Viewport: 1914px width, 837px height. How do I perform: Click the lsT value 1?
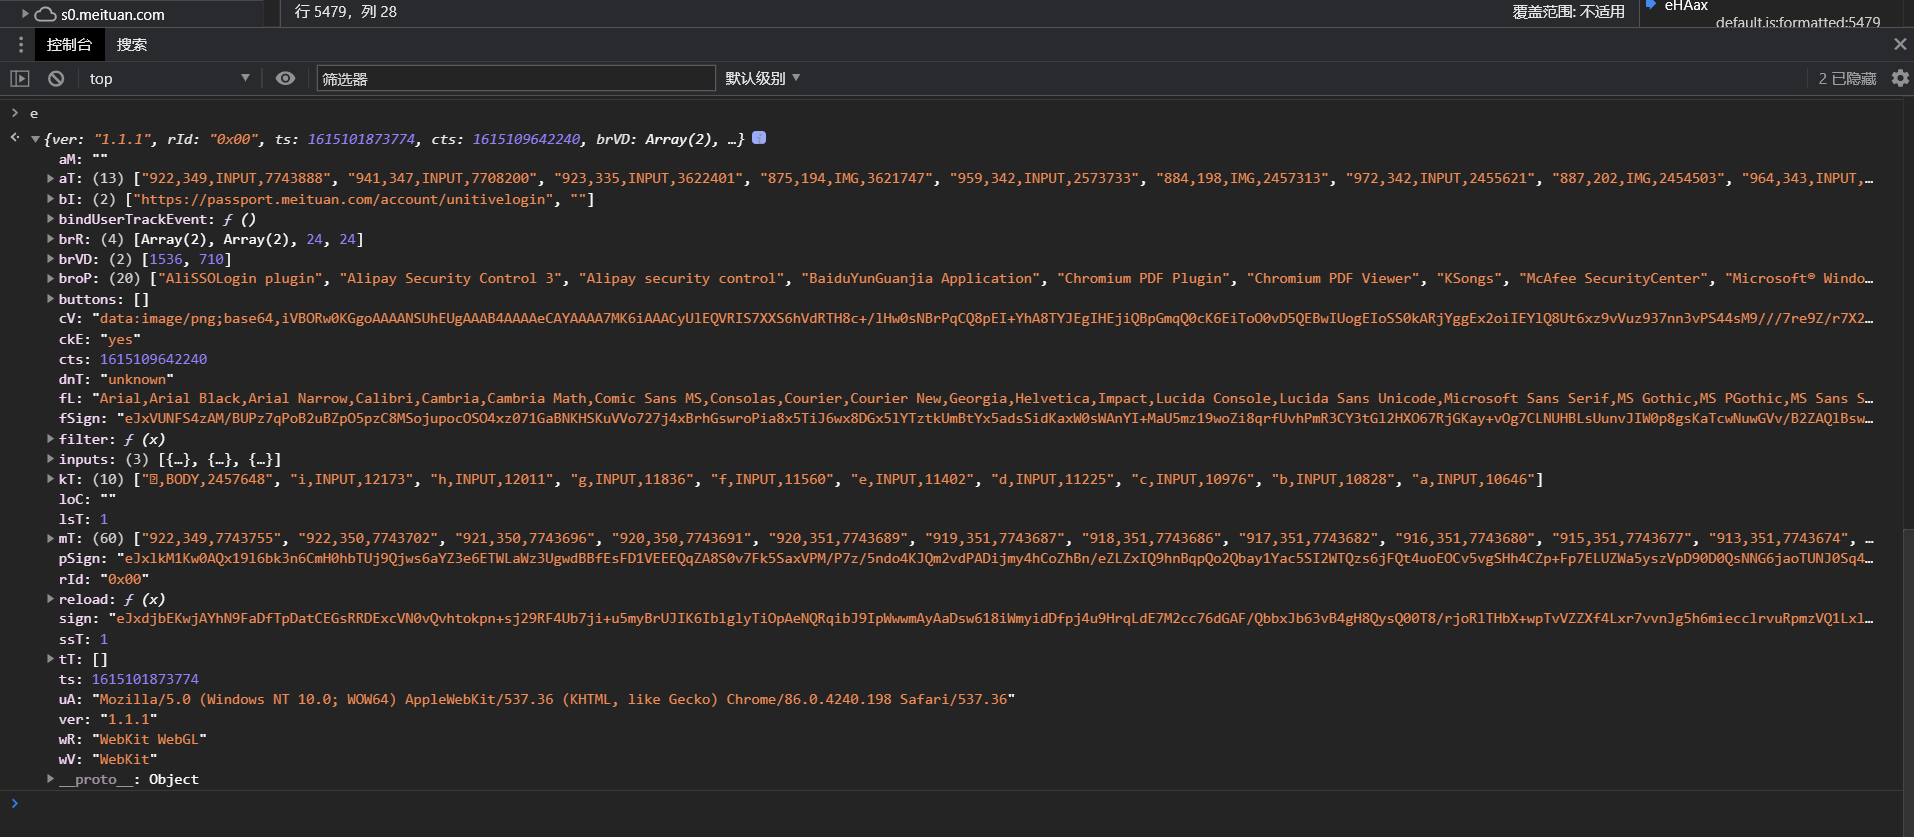104,519
